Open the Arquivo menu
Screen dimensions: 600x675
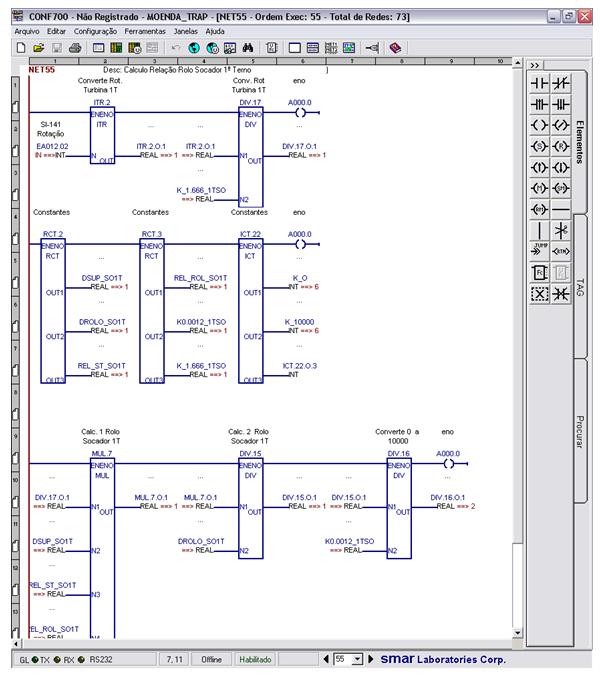pyautogui.click(x=27, y=31)
